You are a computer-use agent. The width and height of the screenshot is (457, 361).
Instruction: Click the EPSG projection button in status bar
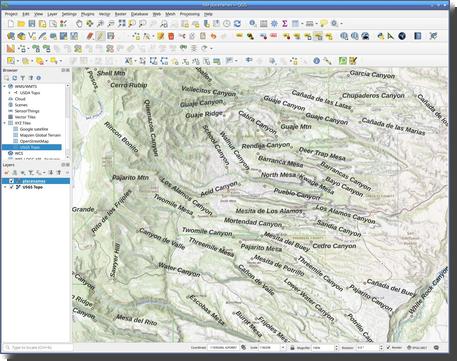click(417, 348)
